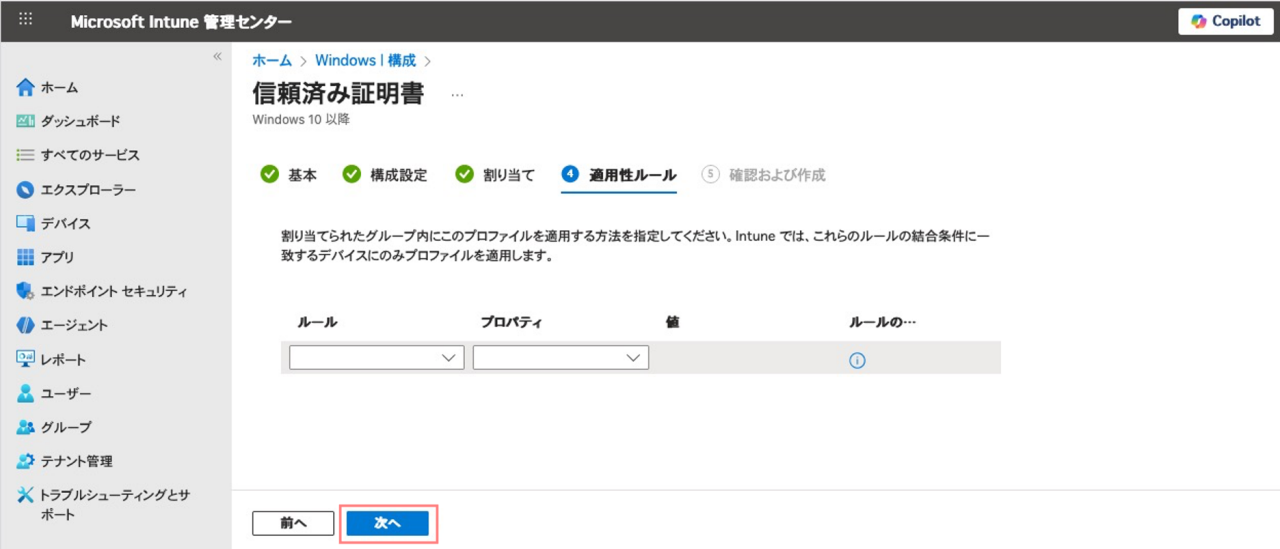1280x549 pixels.
Task: Go to デバイス section
Action: (x=65, y=224)
